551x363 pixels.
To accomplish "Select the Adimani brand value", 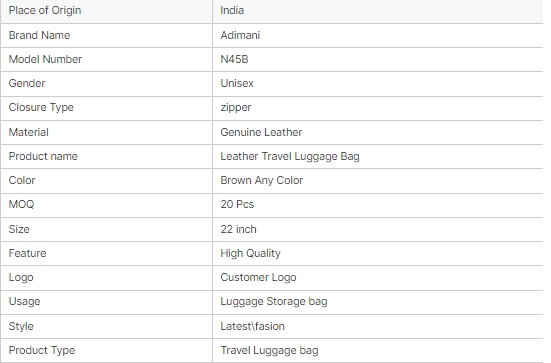I will click(x=240, y=35).
